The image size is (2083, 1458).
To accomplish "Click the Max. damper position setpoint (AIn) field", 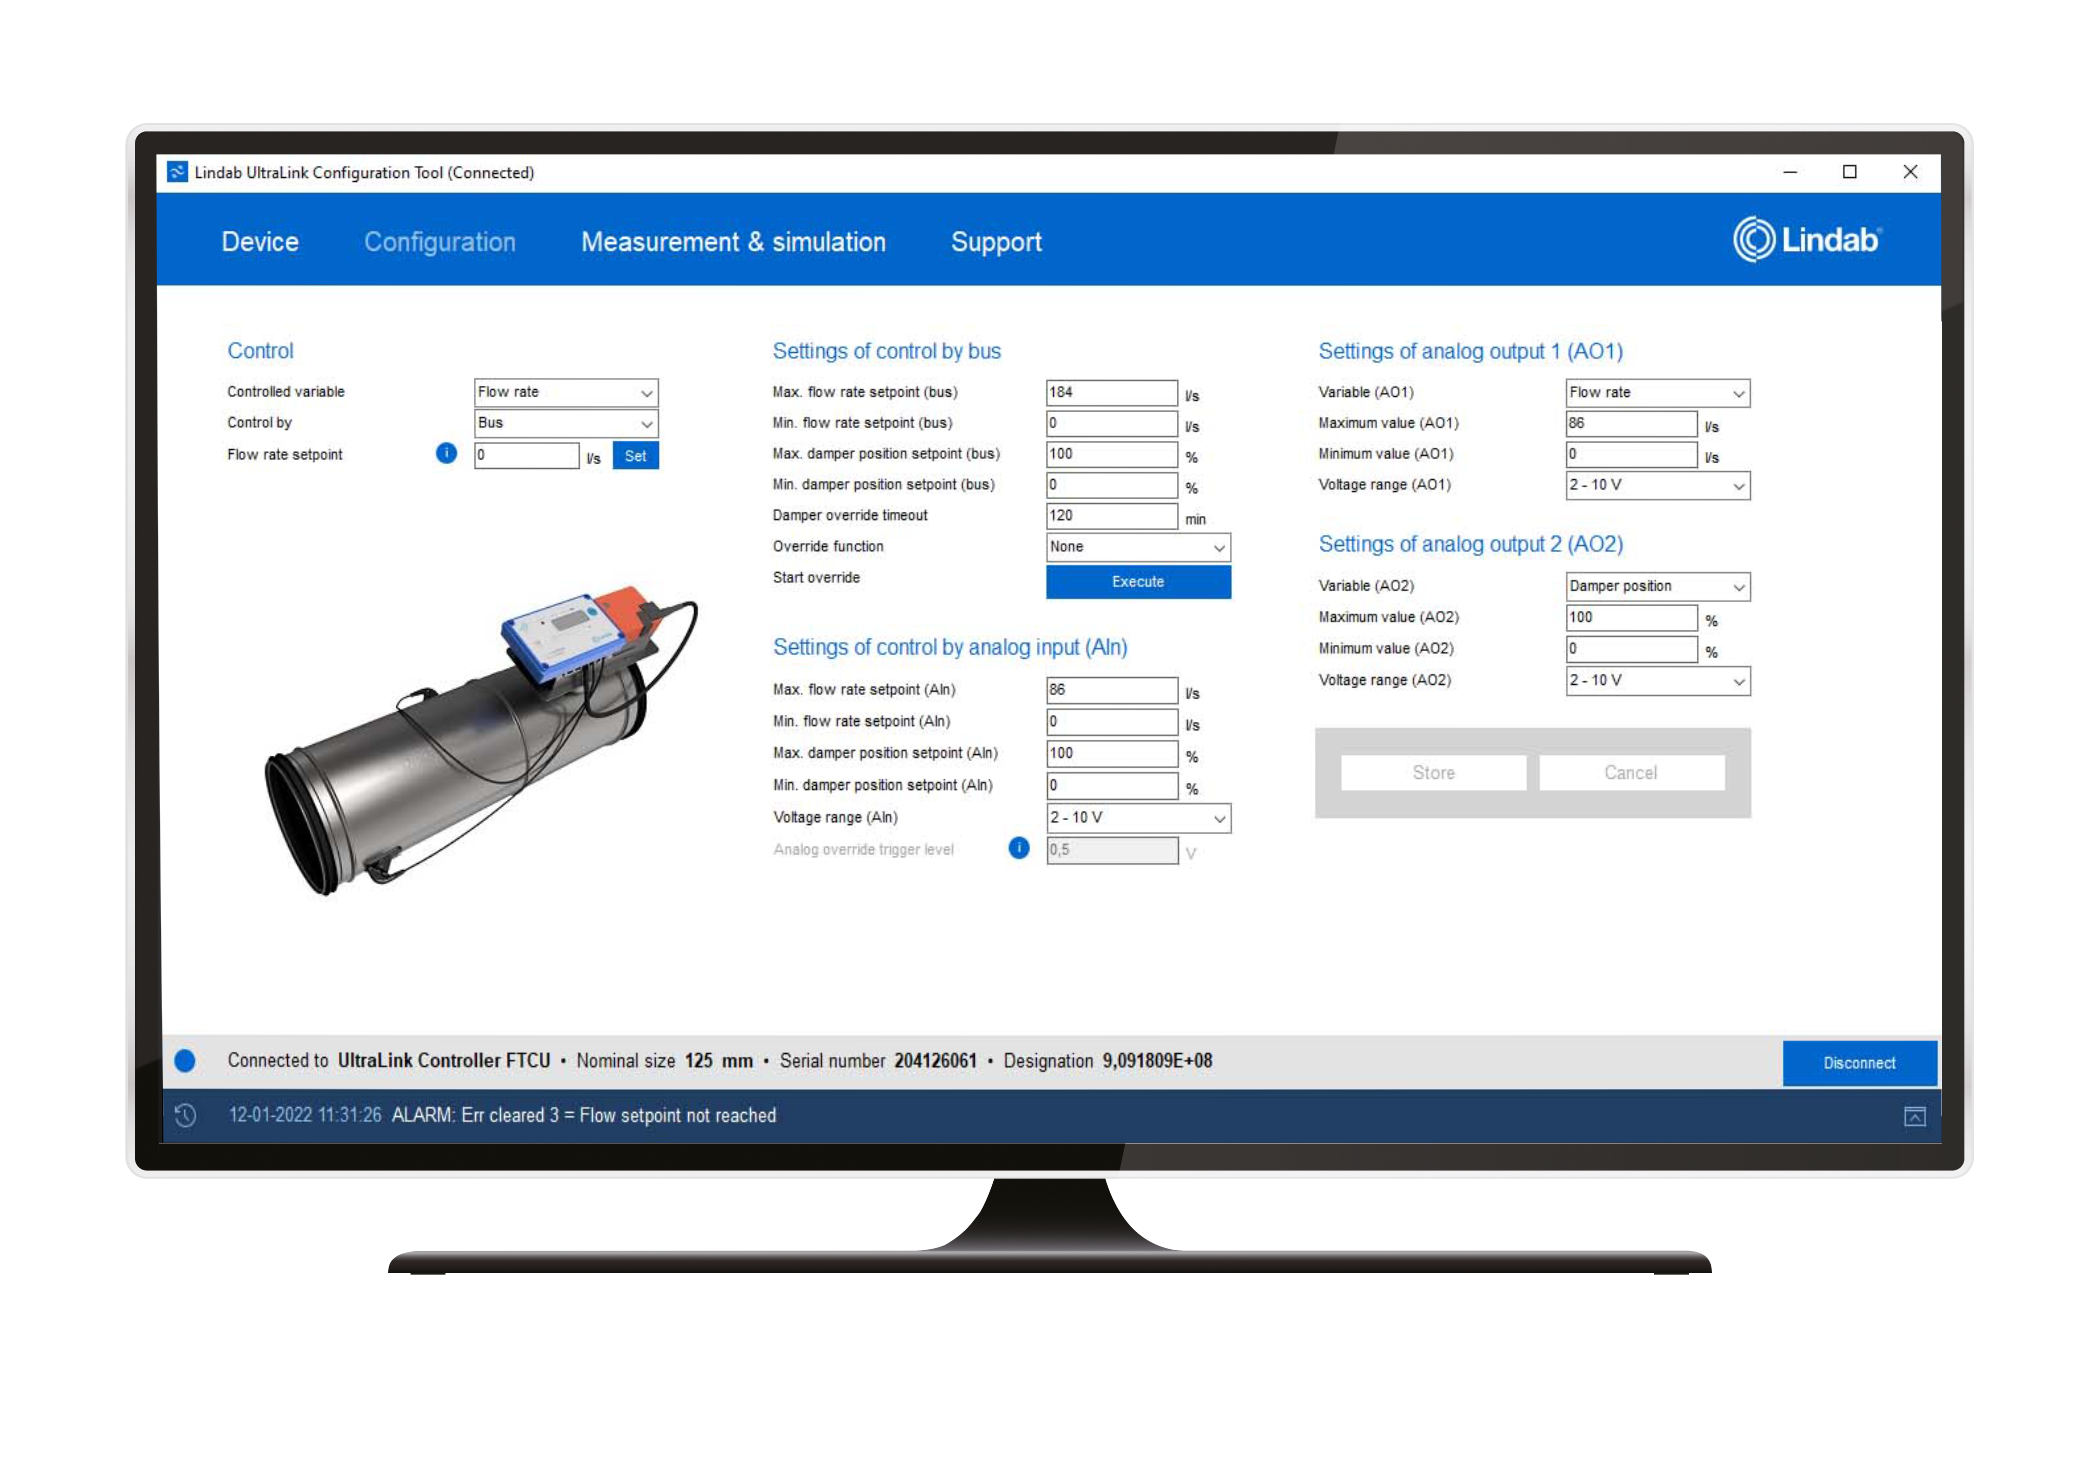I will coord(1111,754).
